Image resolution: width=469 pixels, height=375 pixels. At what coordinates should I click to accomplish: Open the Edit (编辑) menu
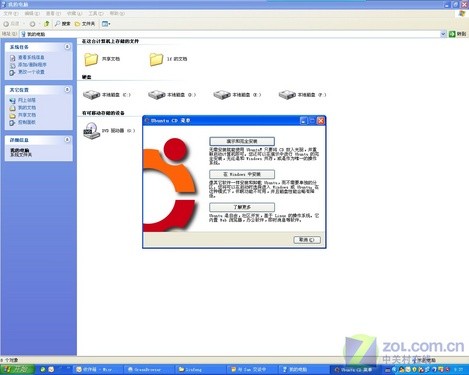tap(32, 13)
